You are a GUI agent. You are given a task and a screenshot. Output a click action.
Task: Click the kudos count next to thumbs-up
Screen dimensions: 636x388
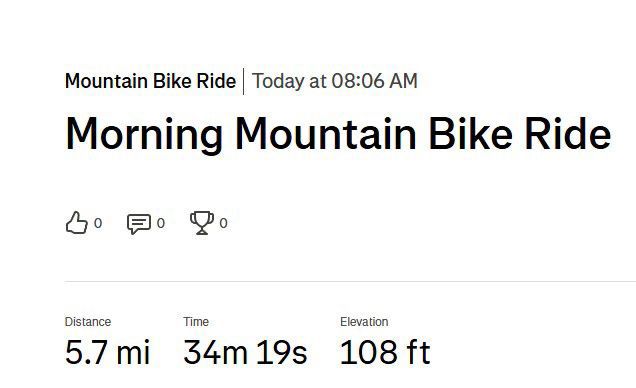tap(98, 223)
